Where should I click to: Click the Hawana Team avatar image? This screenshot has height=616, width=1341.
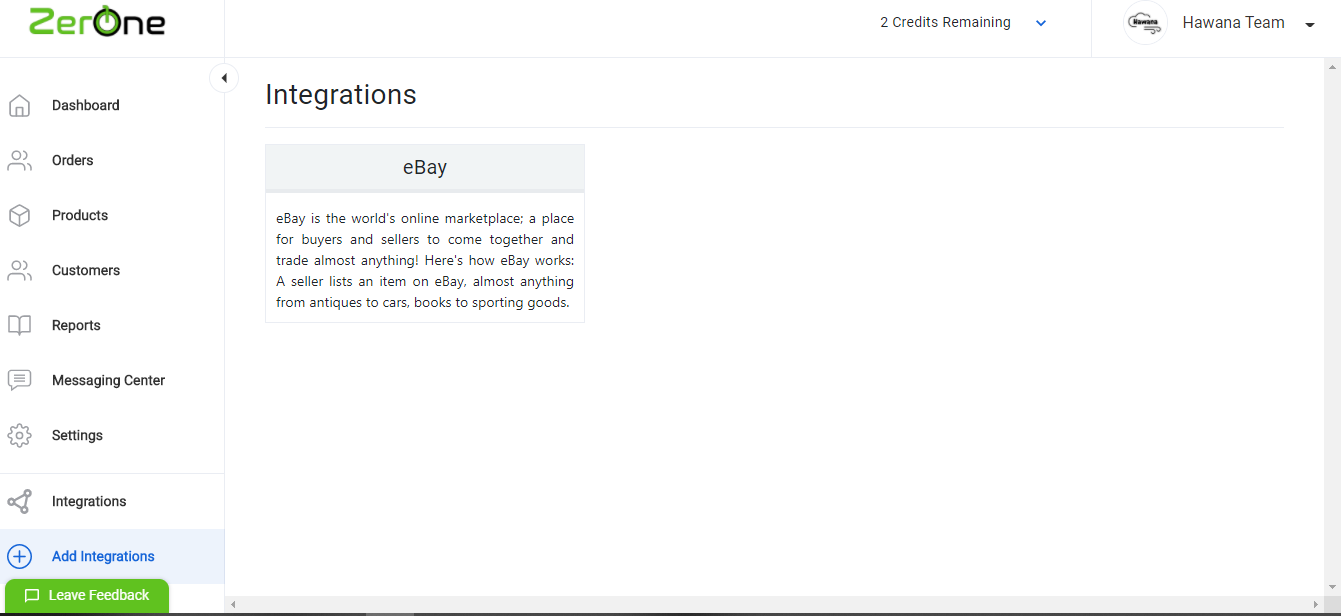[1145, 22]
